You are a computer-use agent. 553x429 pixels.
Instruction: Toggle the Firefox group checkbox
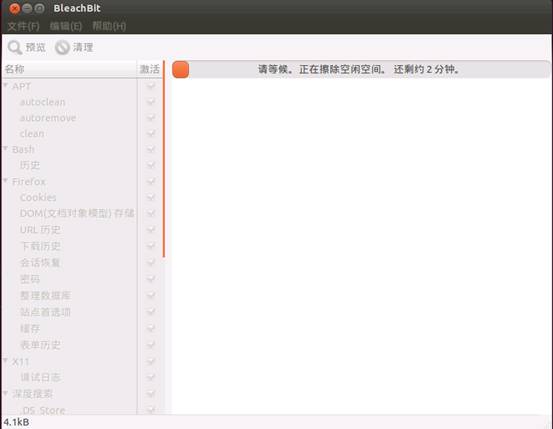151,181
